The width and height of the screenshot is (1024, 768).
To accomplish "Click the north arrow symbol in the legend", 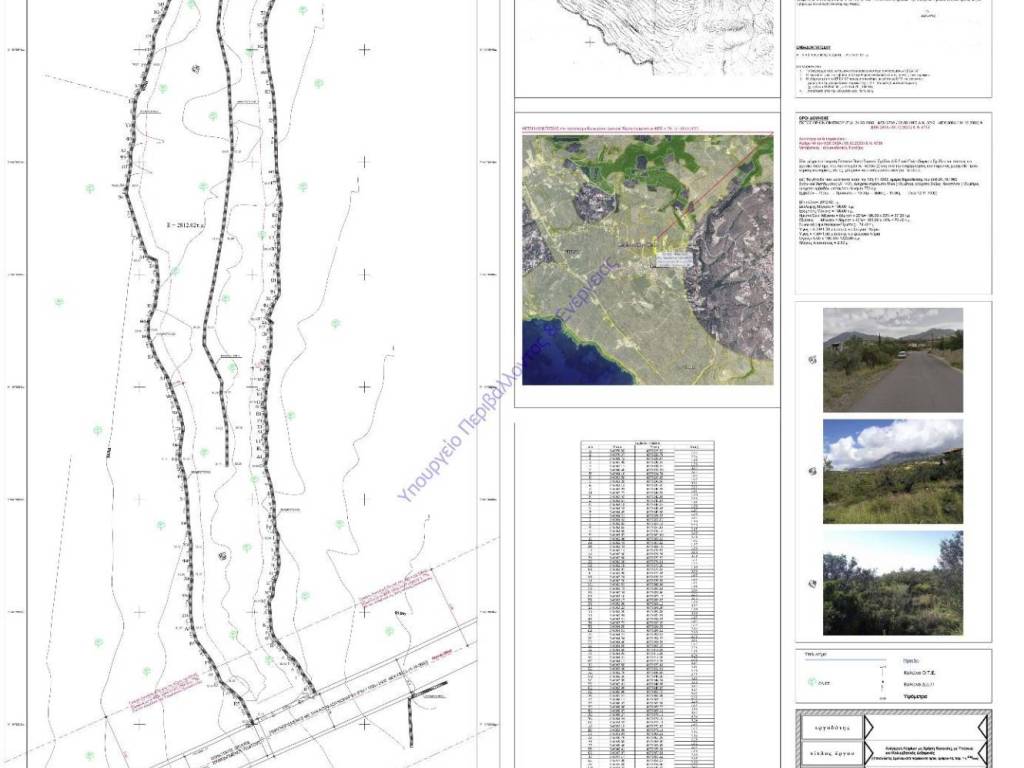I will pyautogui.click(x=884, y=691).
